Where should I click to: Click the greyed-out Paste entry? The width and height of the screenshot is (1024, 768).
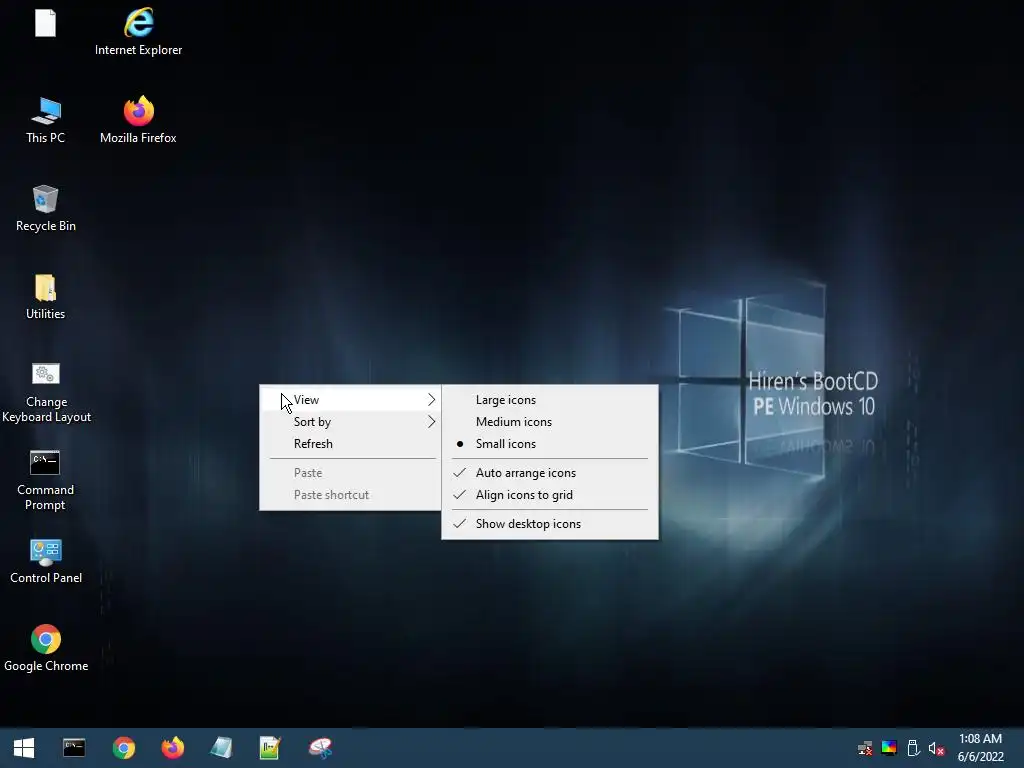coord(350,473)
